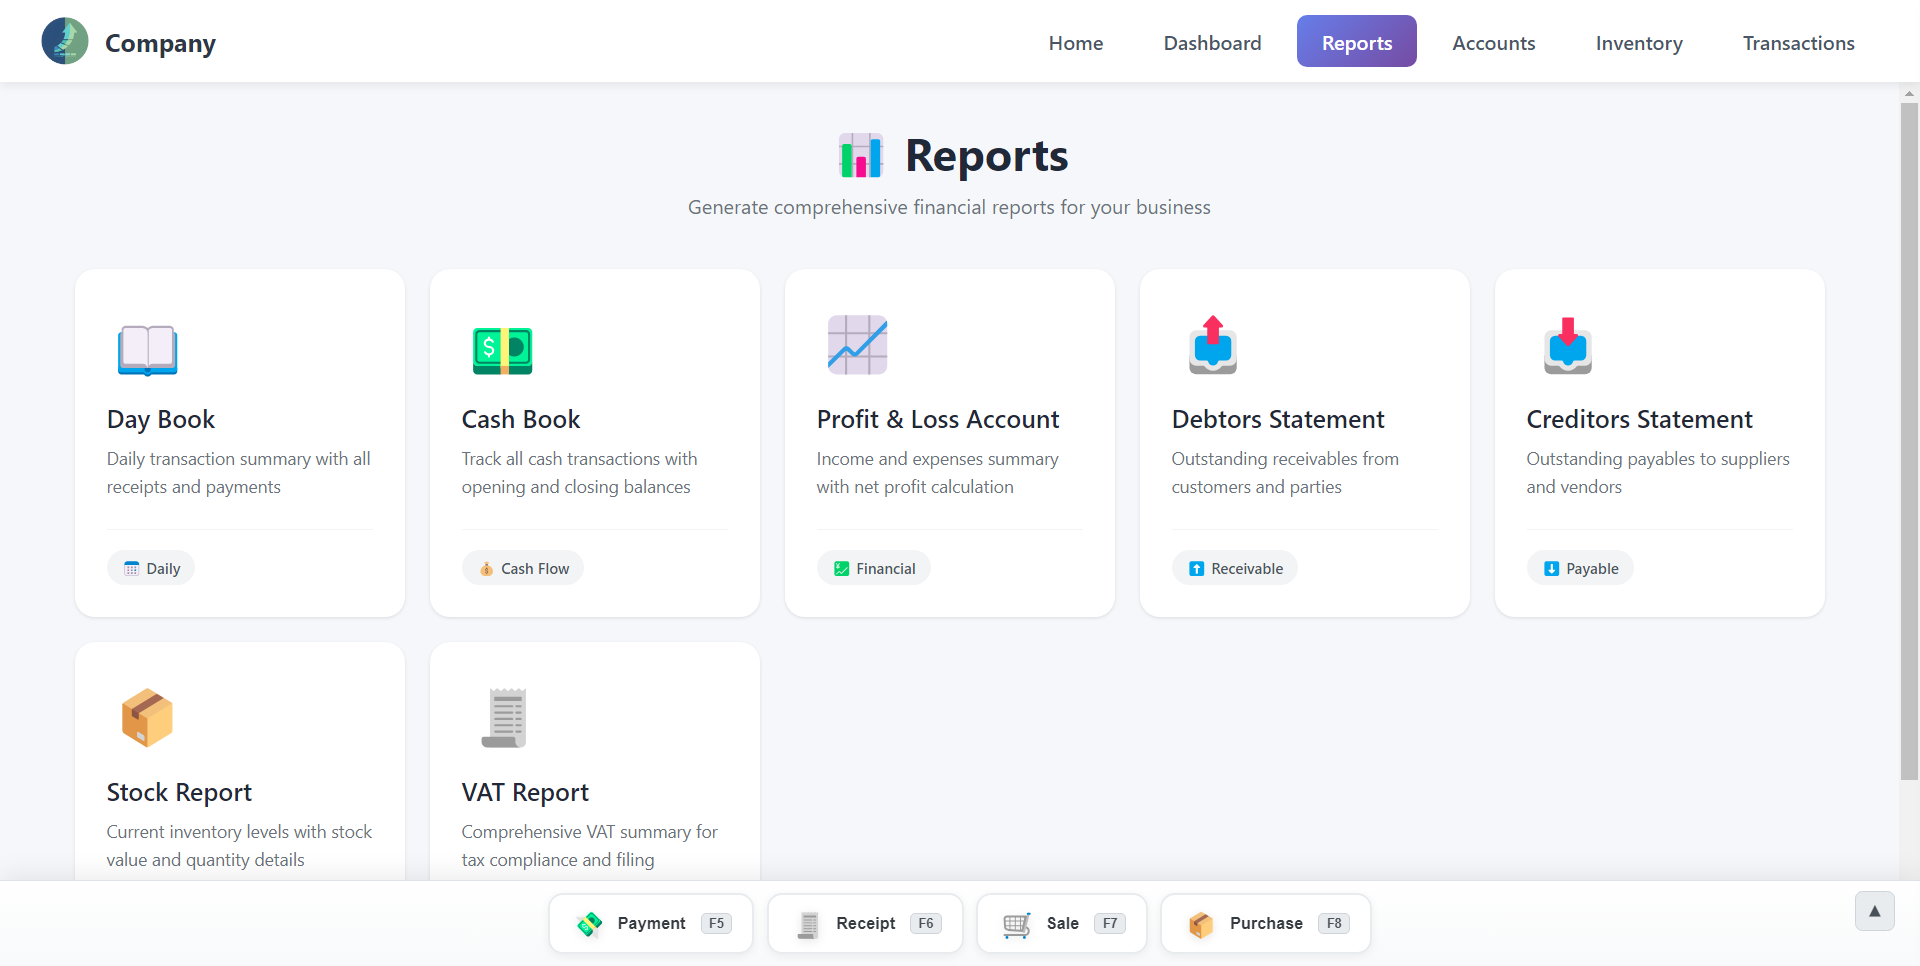
Task: Click the F7 shortcut key badge
Action: point(1110,924)
